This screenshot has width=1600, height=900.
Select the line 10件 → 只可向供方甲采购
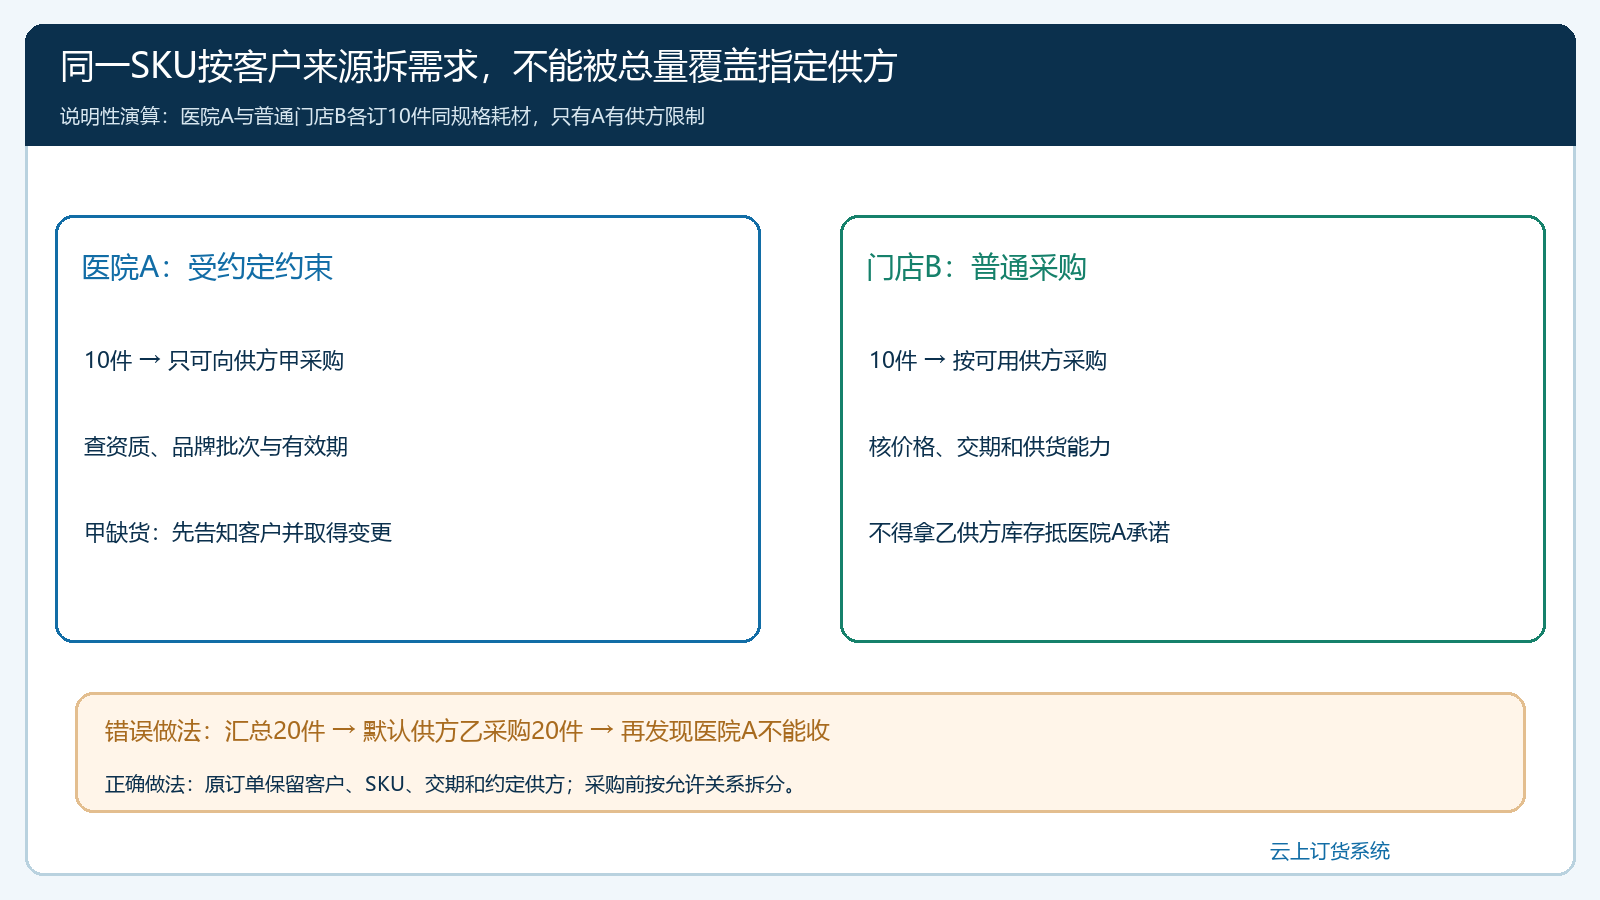pos(214,360)
